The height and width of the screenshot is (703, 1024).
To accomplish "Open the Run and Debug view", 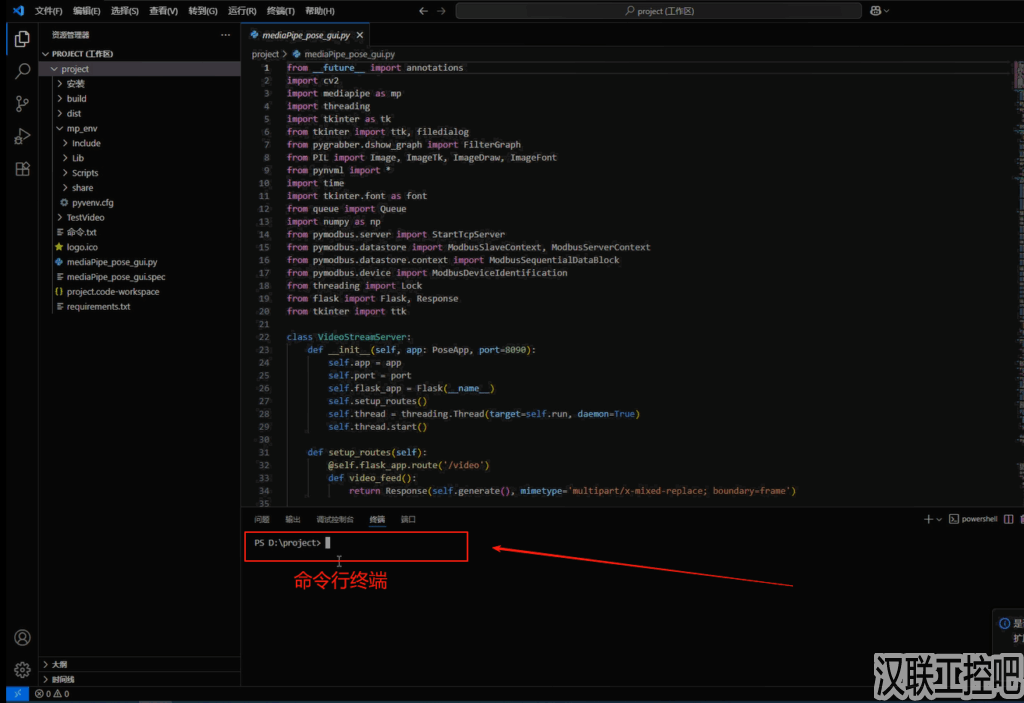I will click(x=22, y=137).
